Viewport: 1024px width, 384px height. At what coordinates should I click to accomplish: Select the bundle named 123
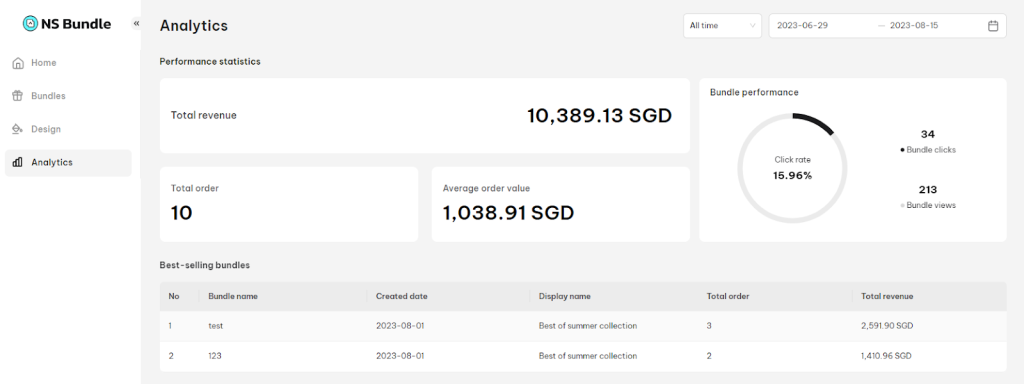click(215, 356)
